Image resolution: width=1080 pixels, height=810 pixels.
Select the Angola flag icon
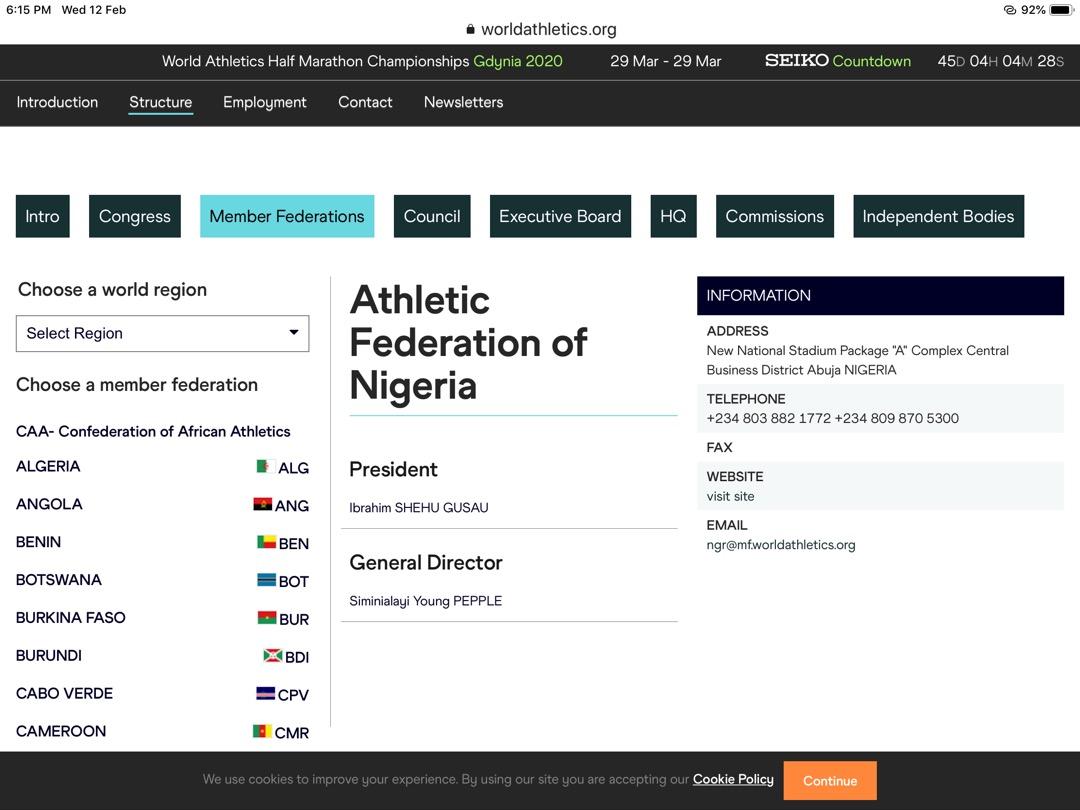click(x=263, y=503)
